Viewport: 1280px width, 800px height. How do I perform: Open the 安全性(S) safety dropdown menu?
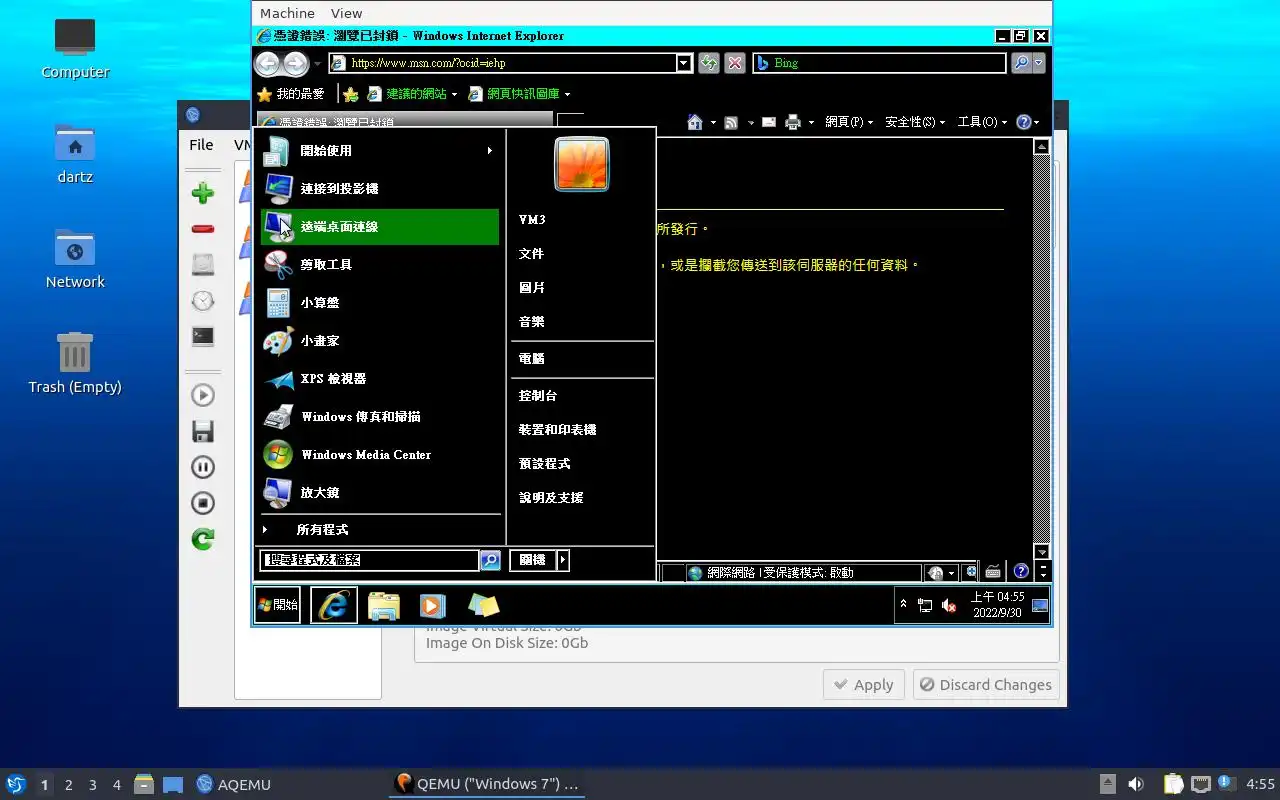(x=914, y=122)
